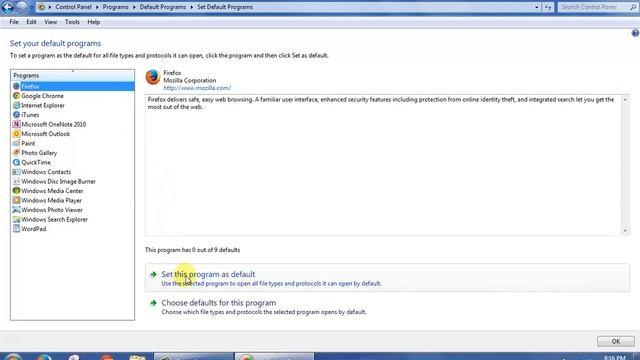Click the refresh button beside address bar
Viewport: 640px width, 360px height.
548,7
